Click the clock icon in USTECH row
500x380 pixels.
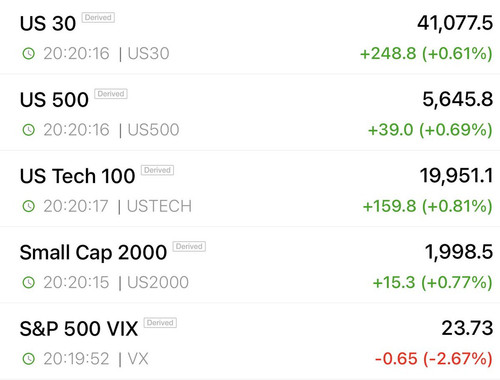(28, 206)
